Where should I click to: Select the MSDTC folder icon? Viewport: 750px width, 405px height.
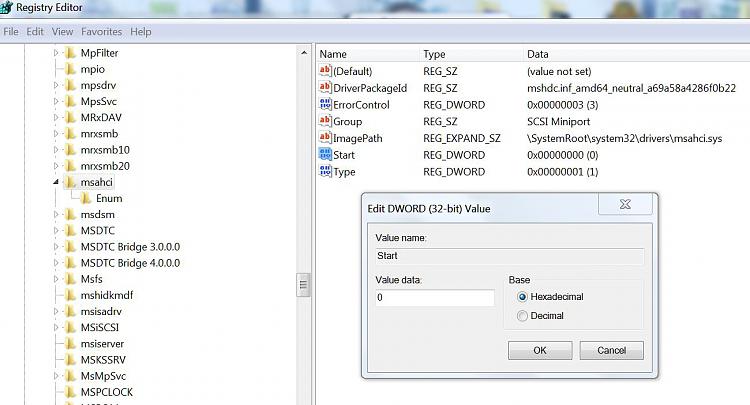(x=70, y=230)
